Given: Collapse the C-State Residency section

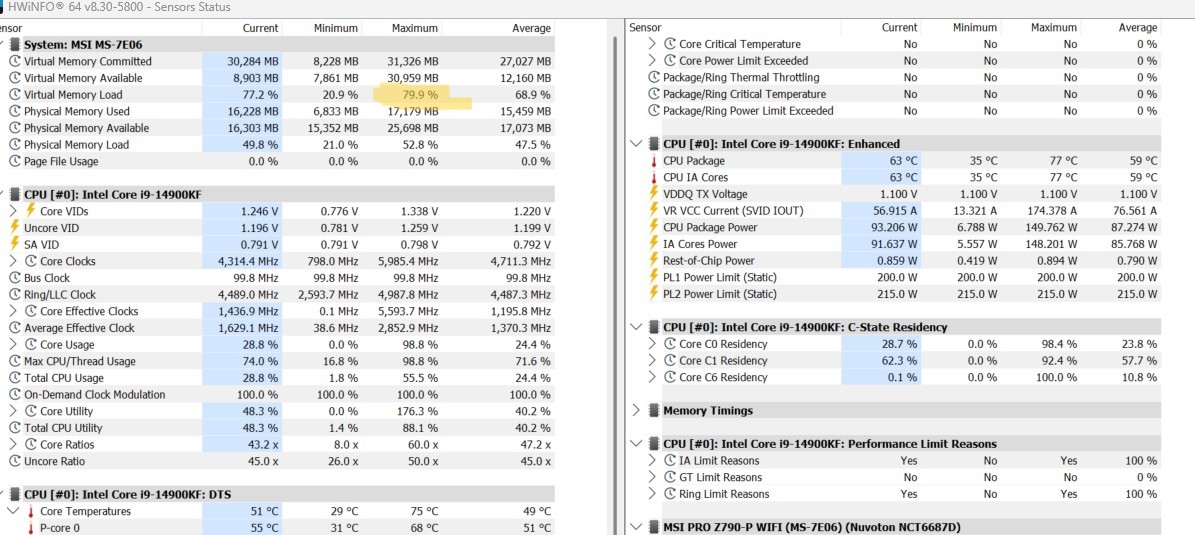Looking at the screenshot, I should pos(637,327).
